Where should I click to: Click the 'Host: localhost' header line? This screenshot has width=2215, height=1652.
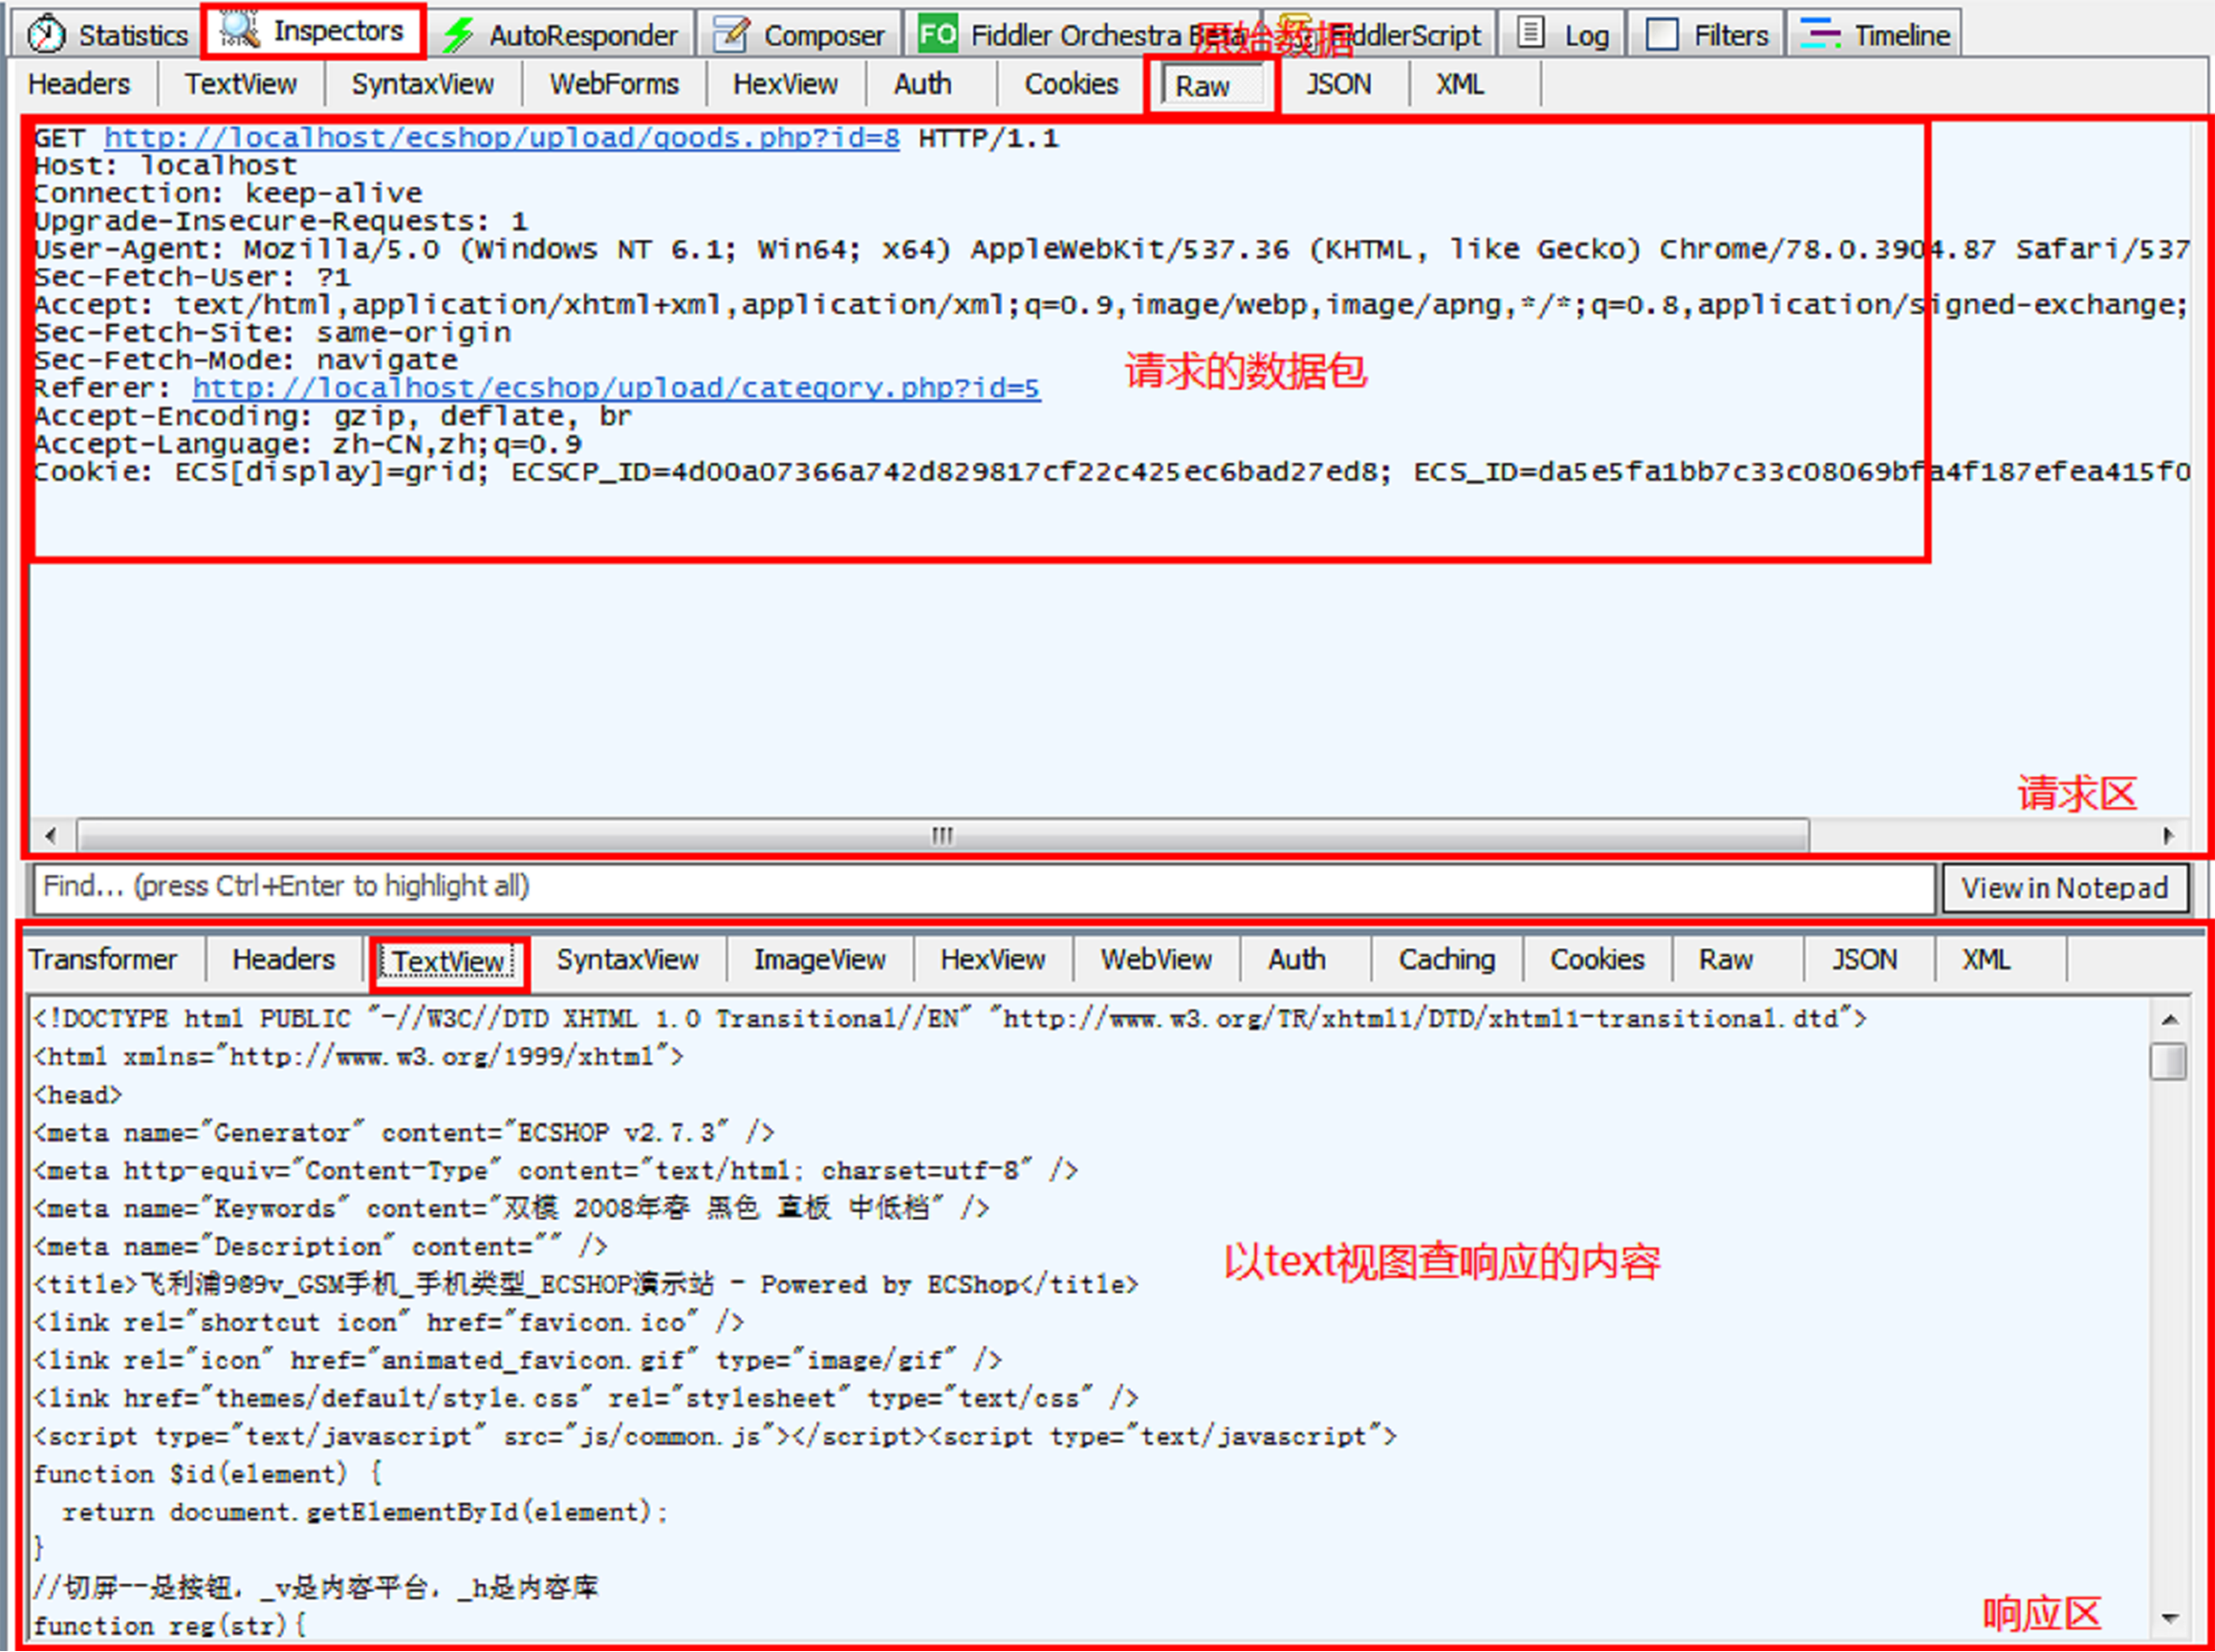pyautogui.click(x=165, y=165)
